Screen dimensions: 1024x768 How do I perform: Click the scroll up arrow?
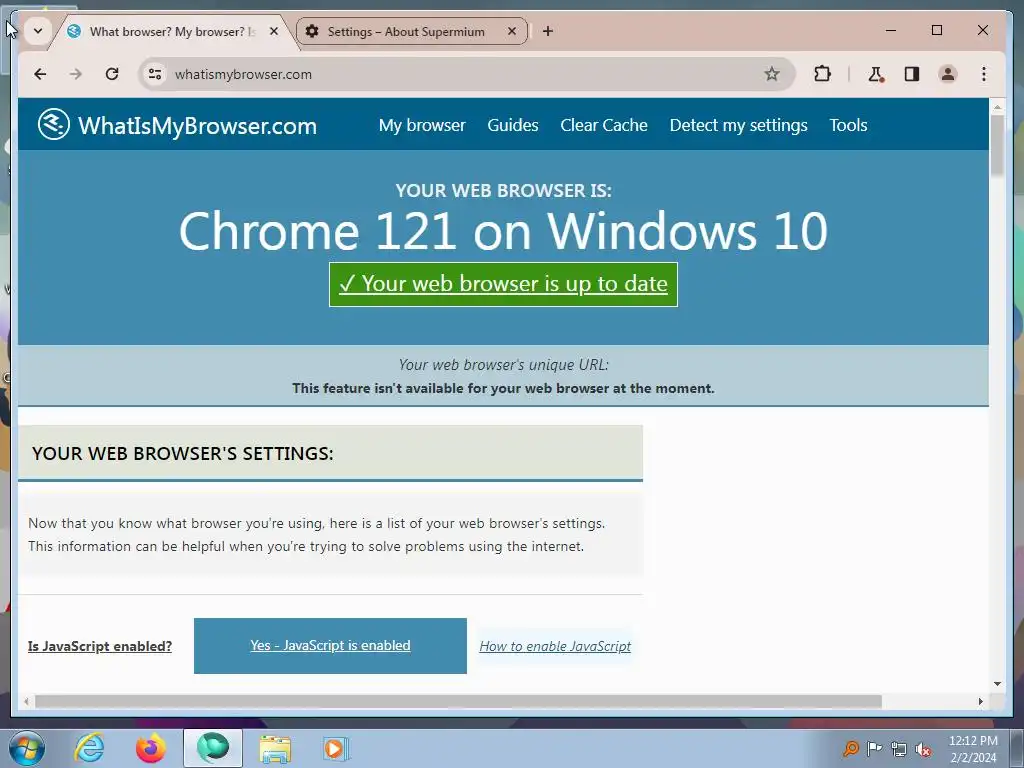point(997,106)
